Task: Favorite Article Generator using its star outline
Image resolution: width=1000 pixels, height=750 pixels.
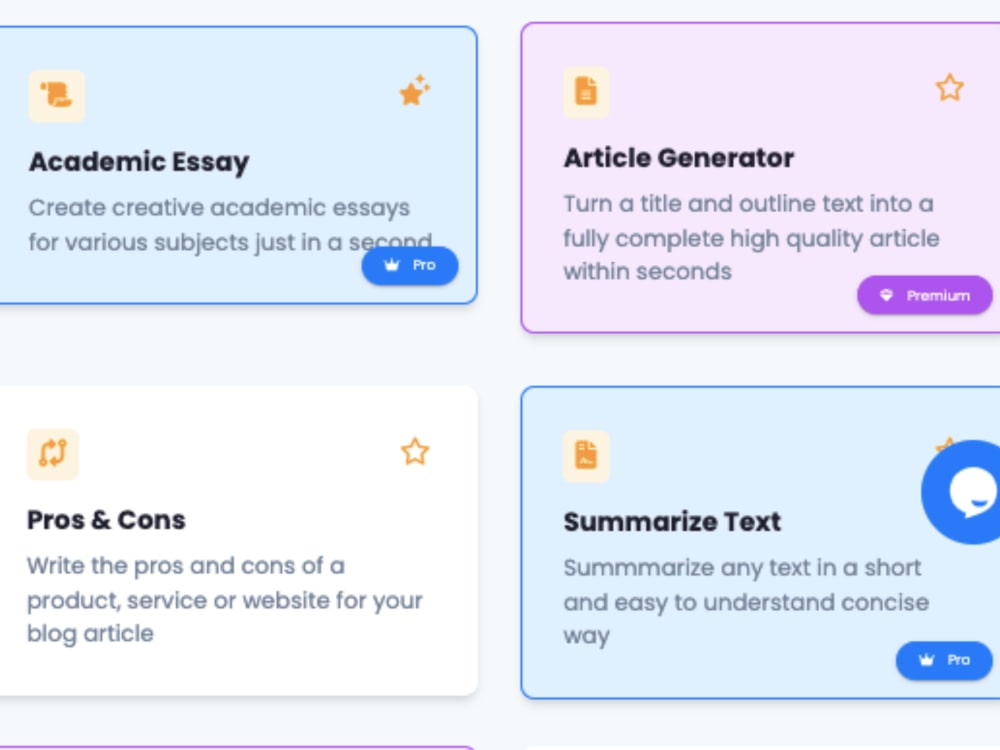Action: (948, 88)
